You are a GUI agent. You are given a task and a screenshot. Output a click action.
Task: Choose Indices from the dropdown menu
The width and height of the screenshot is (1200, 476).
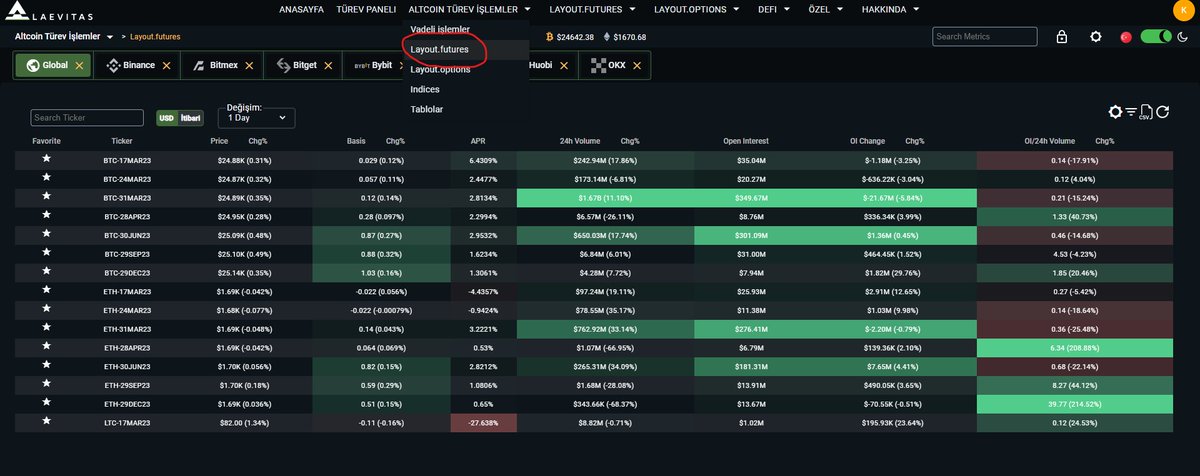[x=424, y=89]
